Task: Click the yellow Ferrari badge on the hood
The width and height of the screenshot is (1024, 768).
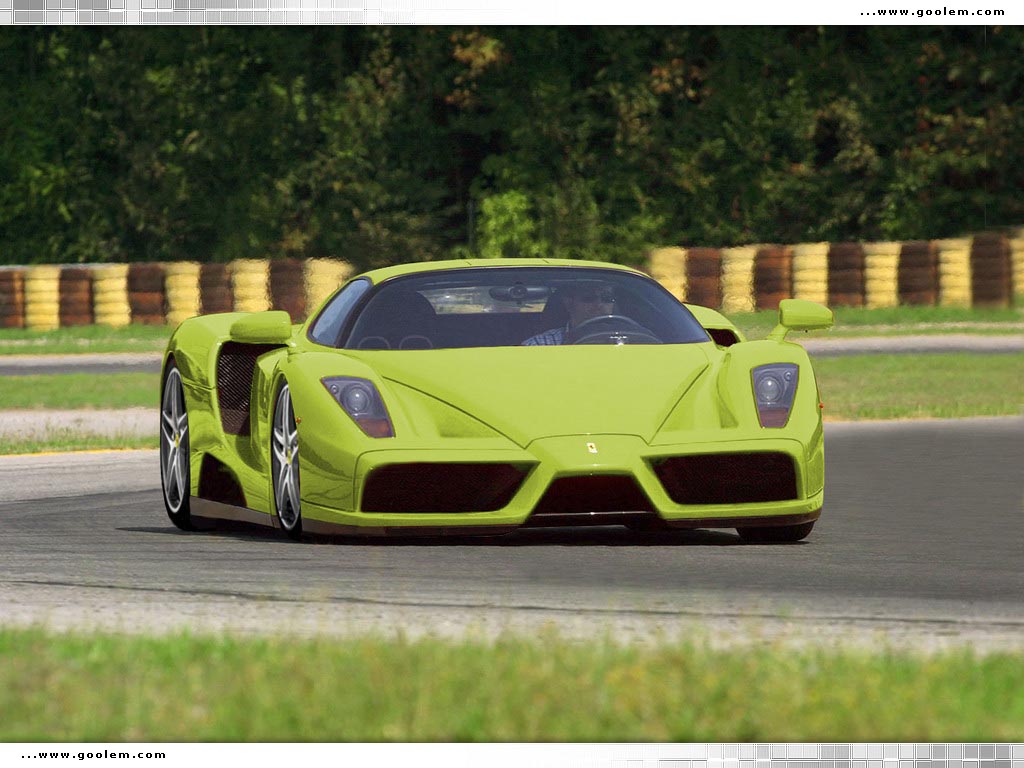Action: [592, 448]
